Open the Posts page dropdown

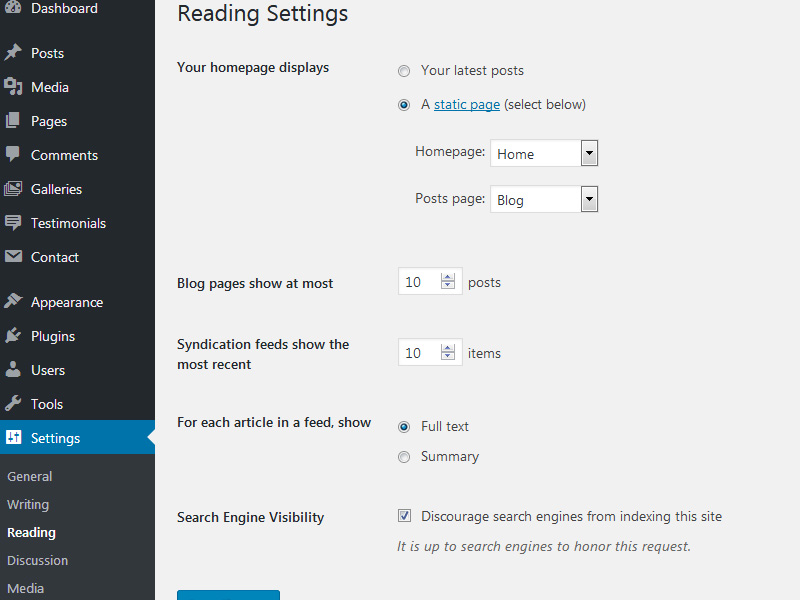pyautogui.click(x=589, y=199)
